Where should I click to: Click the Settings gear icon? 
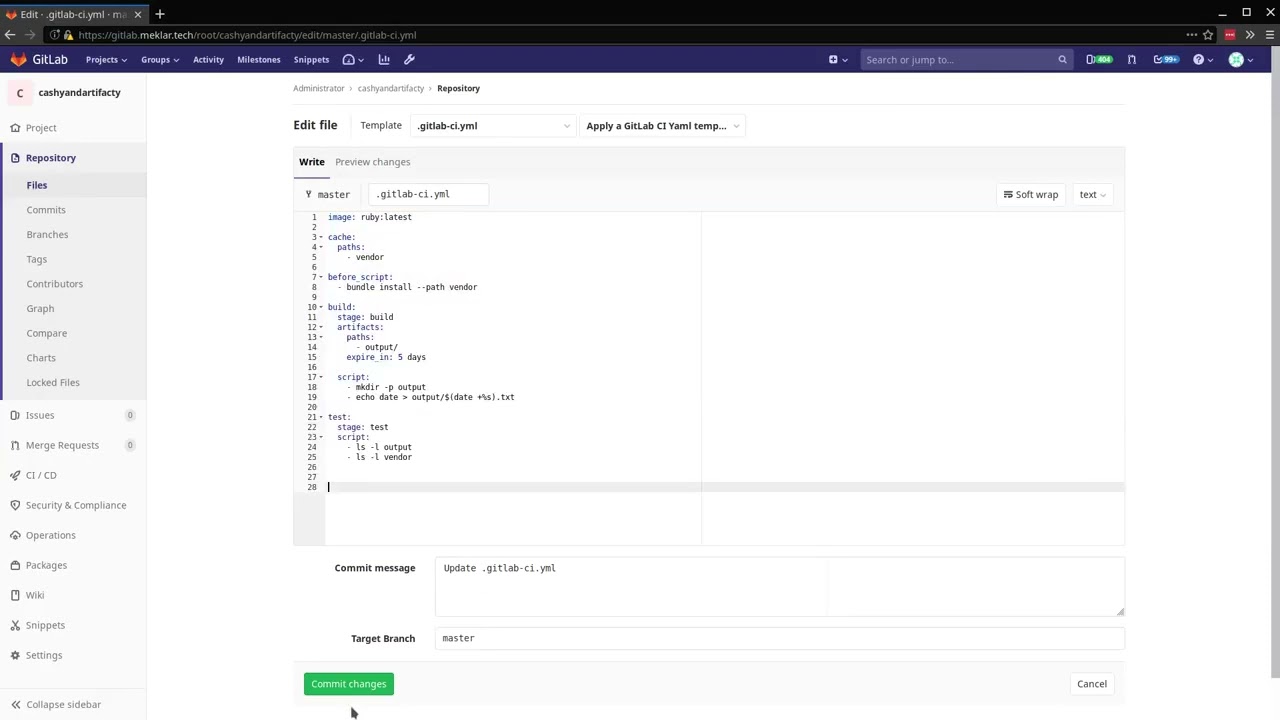(x=15, y=655)
